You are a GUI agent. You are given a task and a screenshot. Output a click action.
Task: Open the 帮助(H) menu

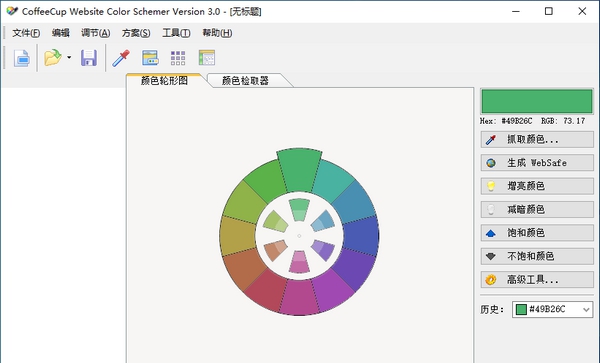click(x=217, y=33)
